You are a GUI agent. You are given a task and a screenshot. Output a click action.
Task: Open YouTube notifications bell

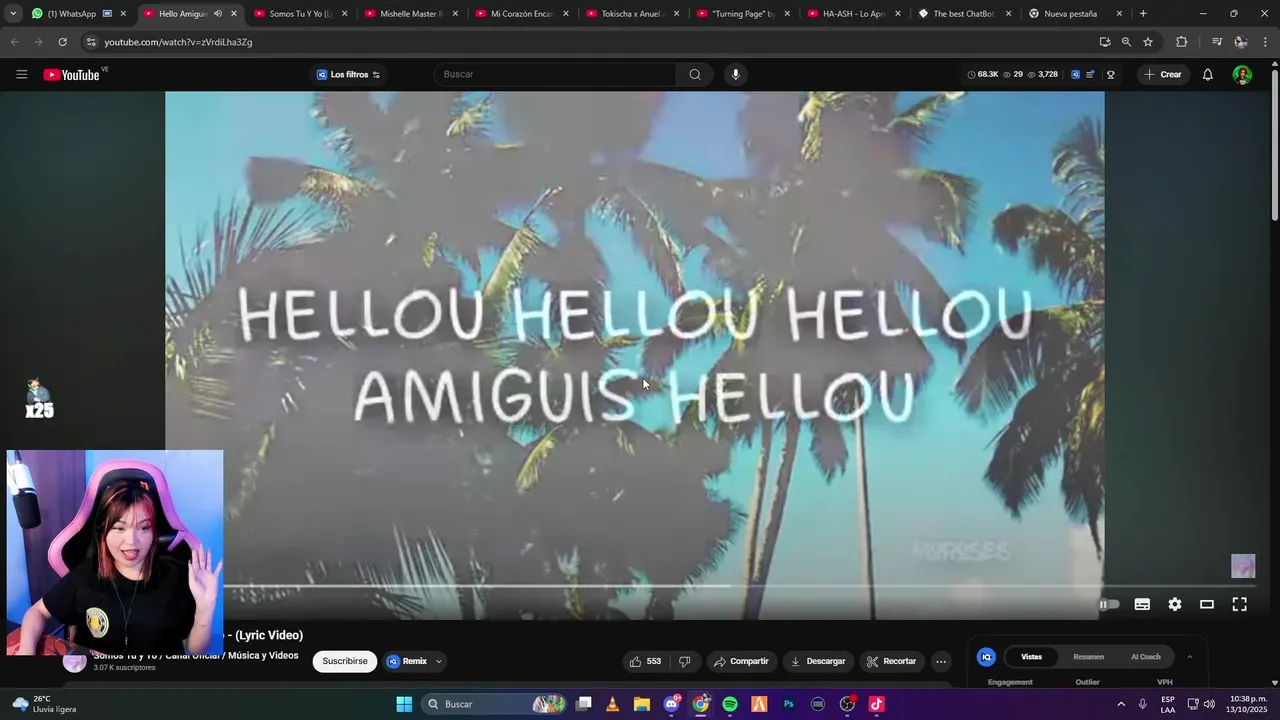tap(1208, 75)
